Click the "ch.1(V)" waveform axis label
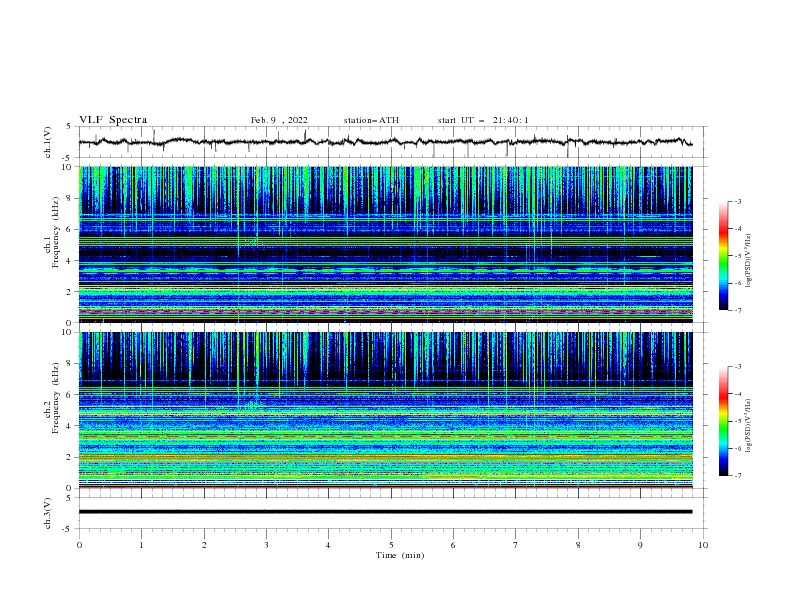The width and height of the screenshot is (792, 612). point(48,142)
